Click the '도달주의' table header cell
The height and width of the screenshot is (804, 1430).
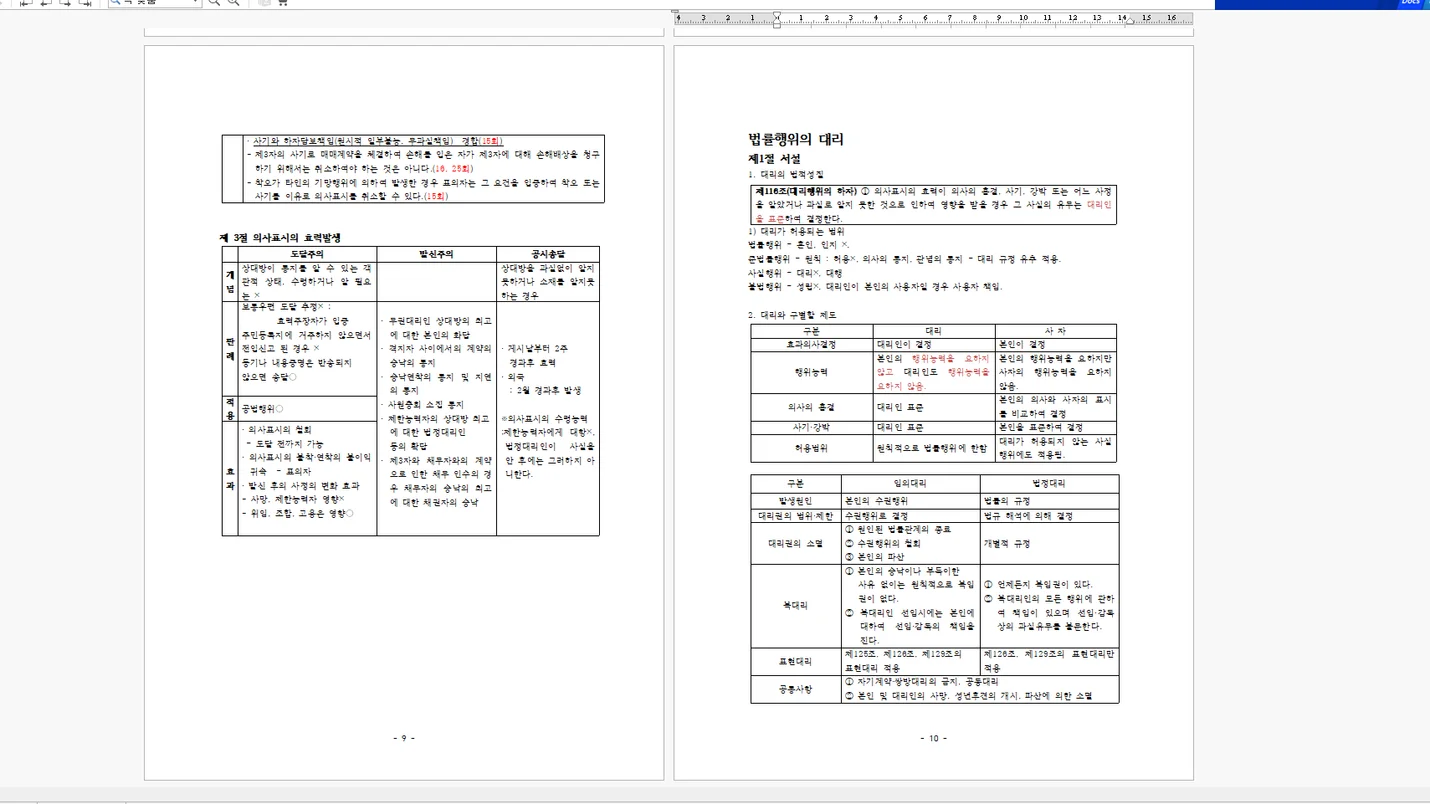pyautogui.click(x=307, y=254)
